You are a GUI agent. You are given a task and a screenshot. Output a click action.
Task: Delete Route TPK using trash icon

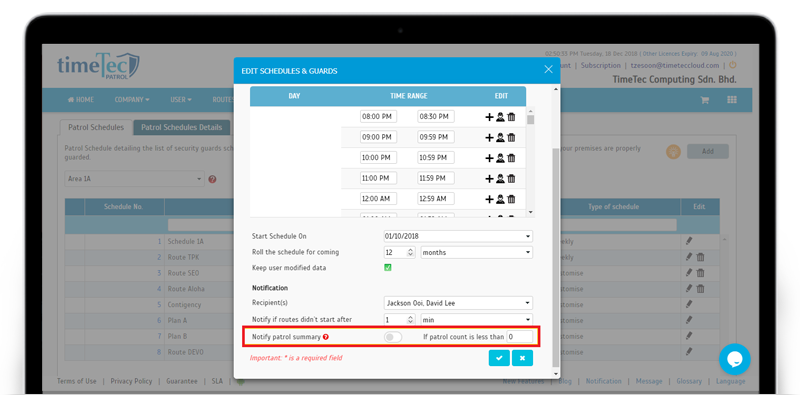[x=701, y=257]
